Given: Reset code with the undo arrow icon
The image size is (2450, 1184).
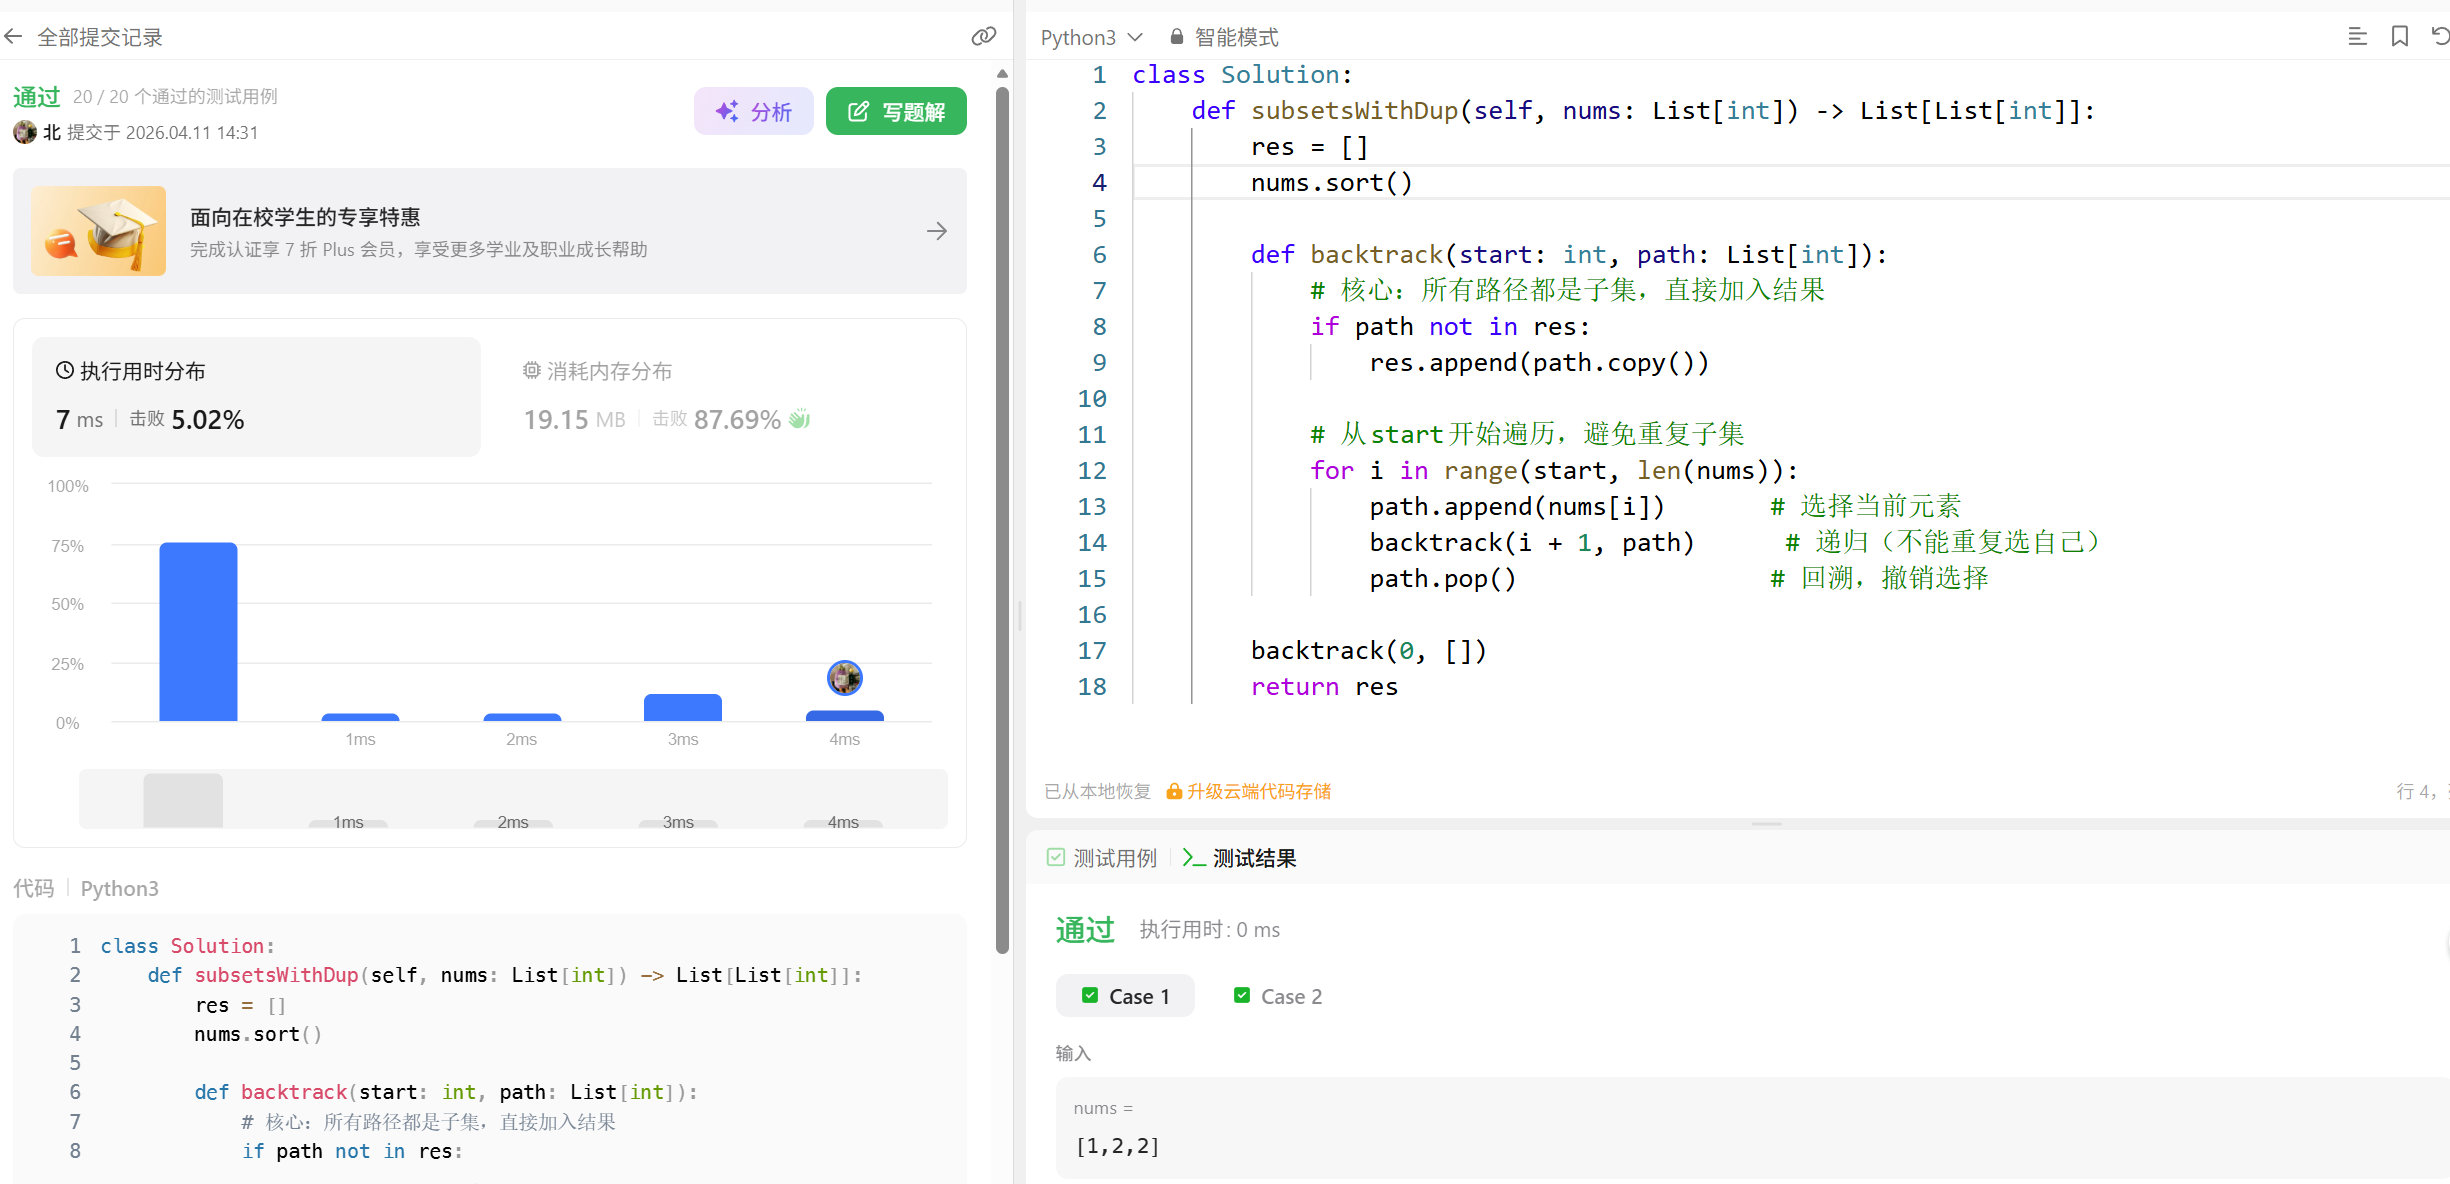Looking at the screenshot, I should click(2440, 37).
